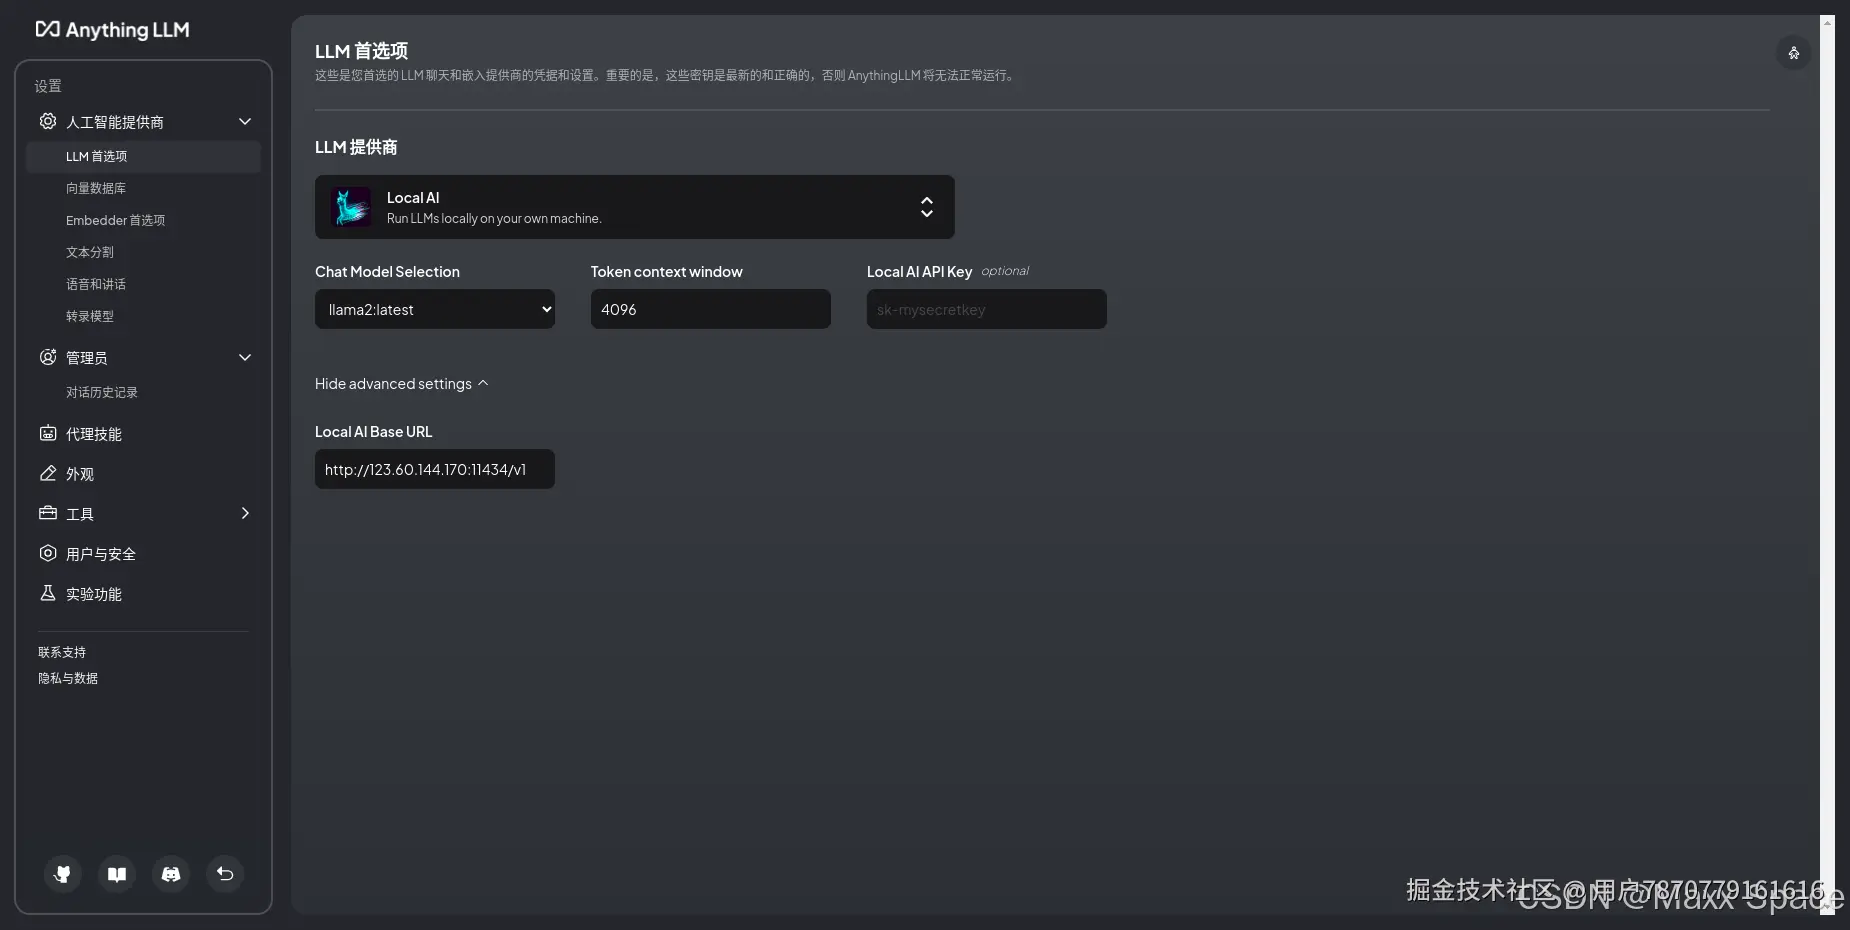The width and height of the screenshot is (1850, 930).
Task: Click the round icon button at top right
Action: coord(1793,53)
